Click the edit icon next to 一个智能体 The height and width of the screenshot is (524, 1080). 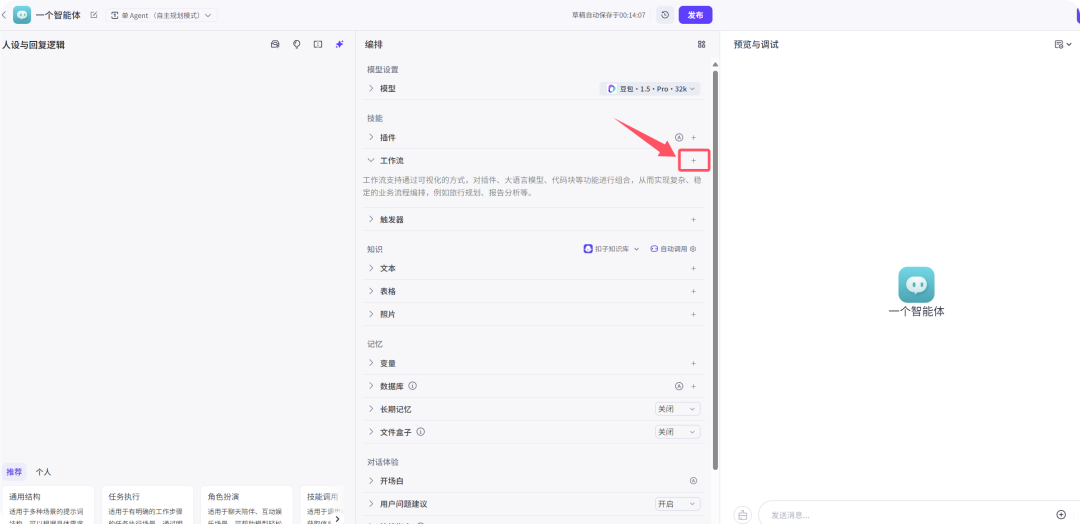pos(94,15)
